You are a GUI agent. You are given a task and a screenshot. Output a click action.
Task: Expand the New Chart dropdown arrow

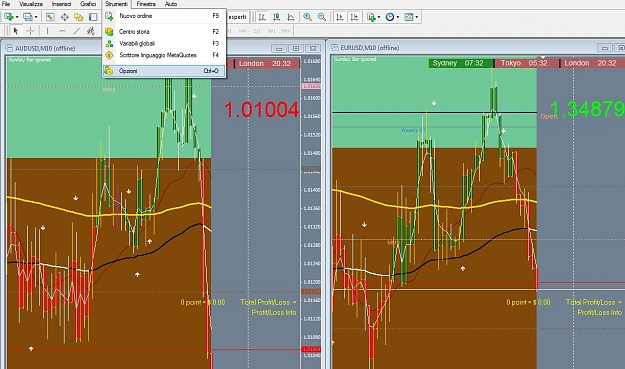pyautogui.click(x=17, y=17)
